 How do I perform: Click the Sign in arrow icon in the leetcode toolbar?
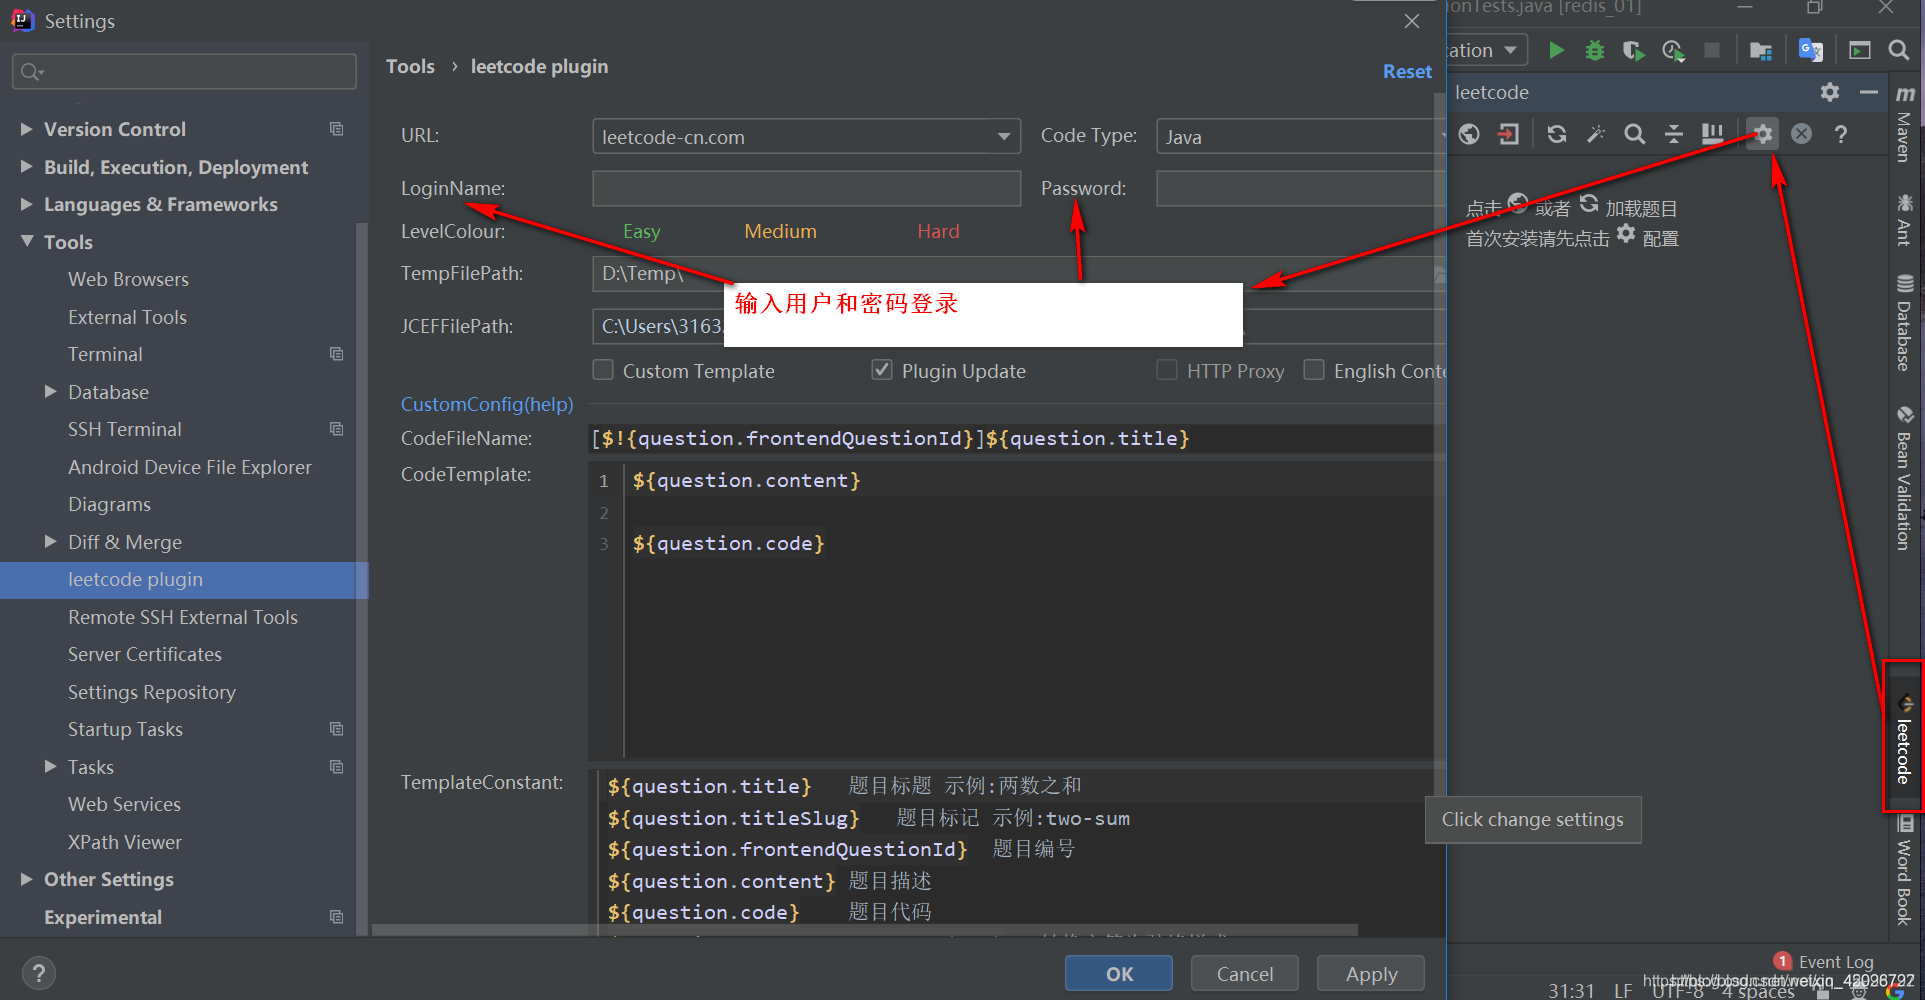click(x=1508, y=134)
